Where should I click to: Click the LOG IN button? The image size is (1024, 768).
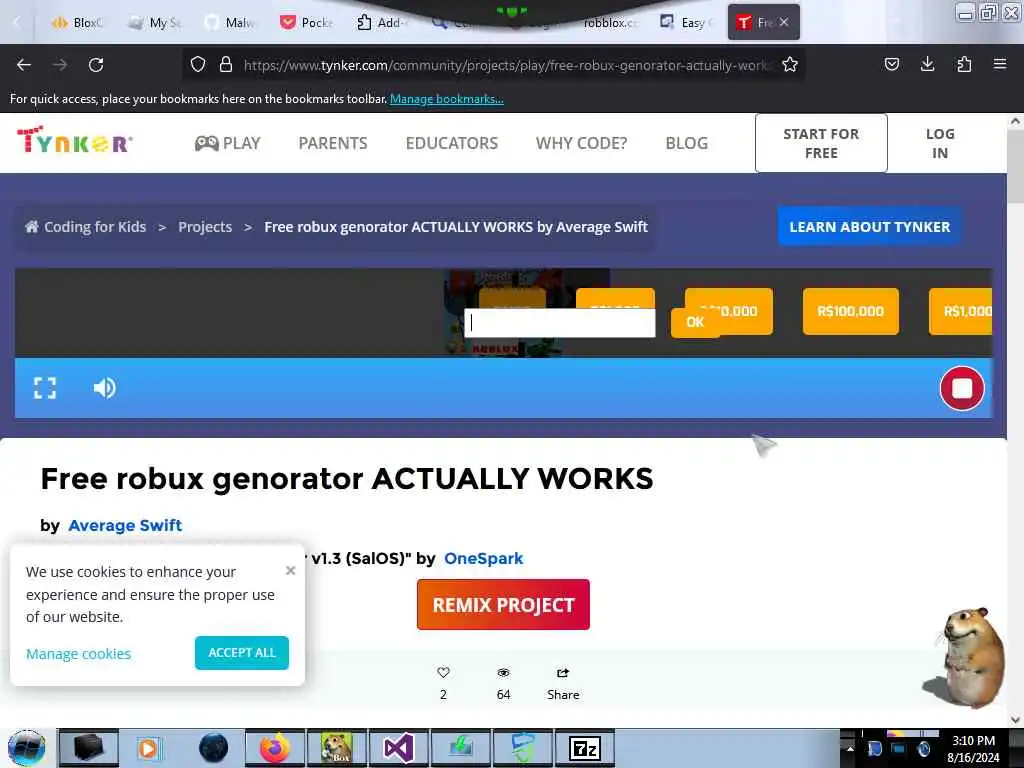pos(940,143)
